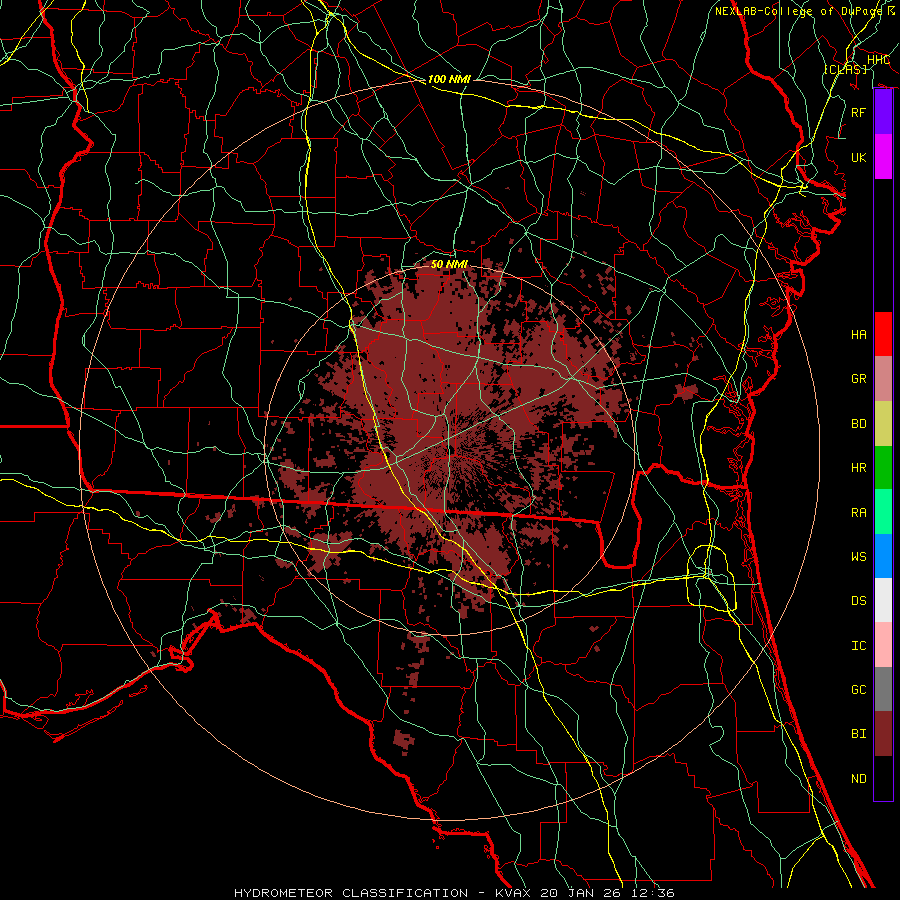The height and width of the screenshot is (900, 900).
Task: Click the BD legend label
Action: click(x=859, y=424)
